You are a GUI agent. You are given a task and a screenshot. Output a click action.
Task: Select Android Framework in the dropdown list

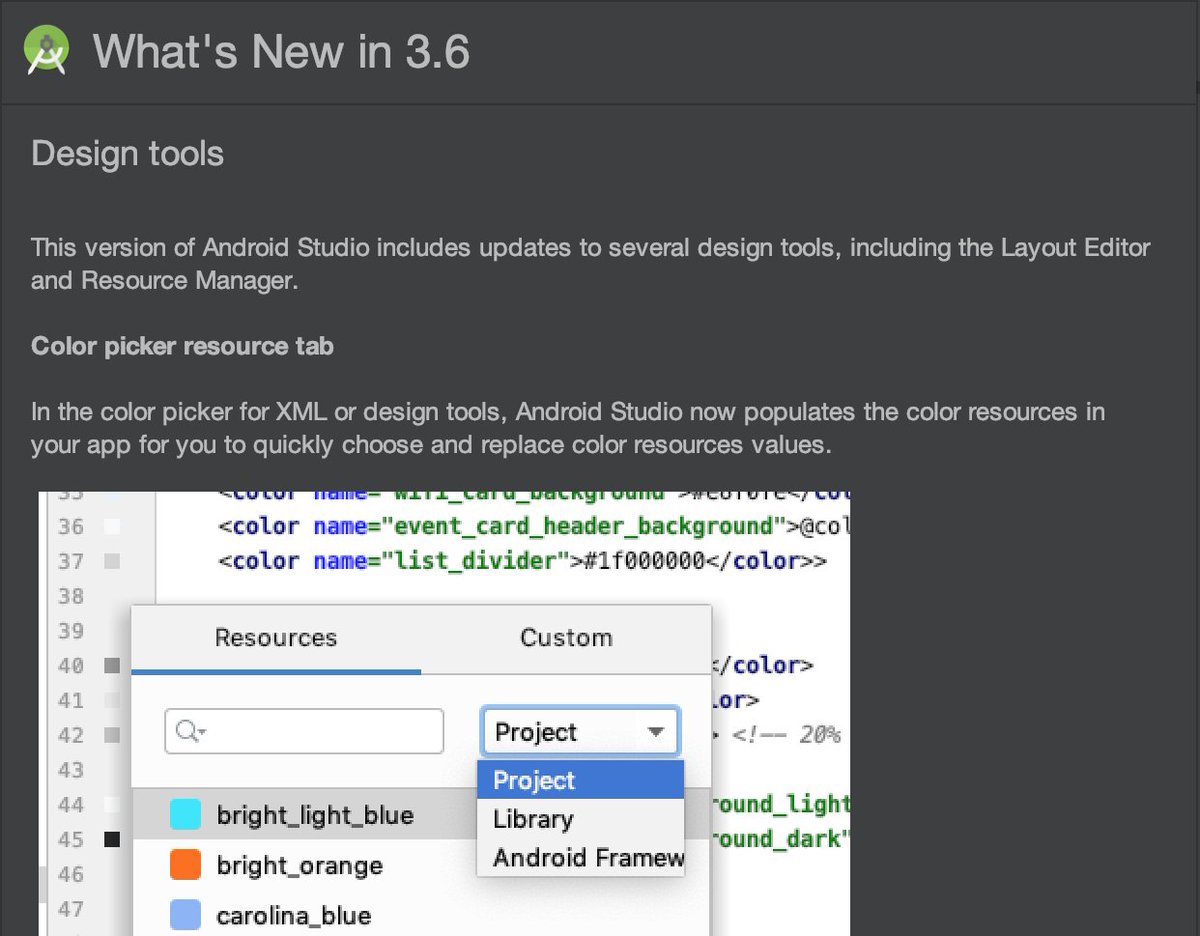point(580,857)
